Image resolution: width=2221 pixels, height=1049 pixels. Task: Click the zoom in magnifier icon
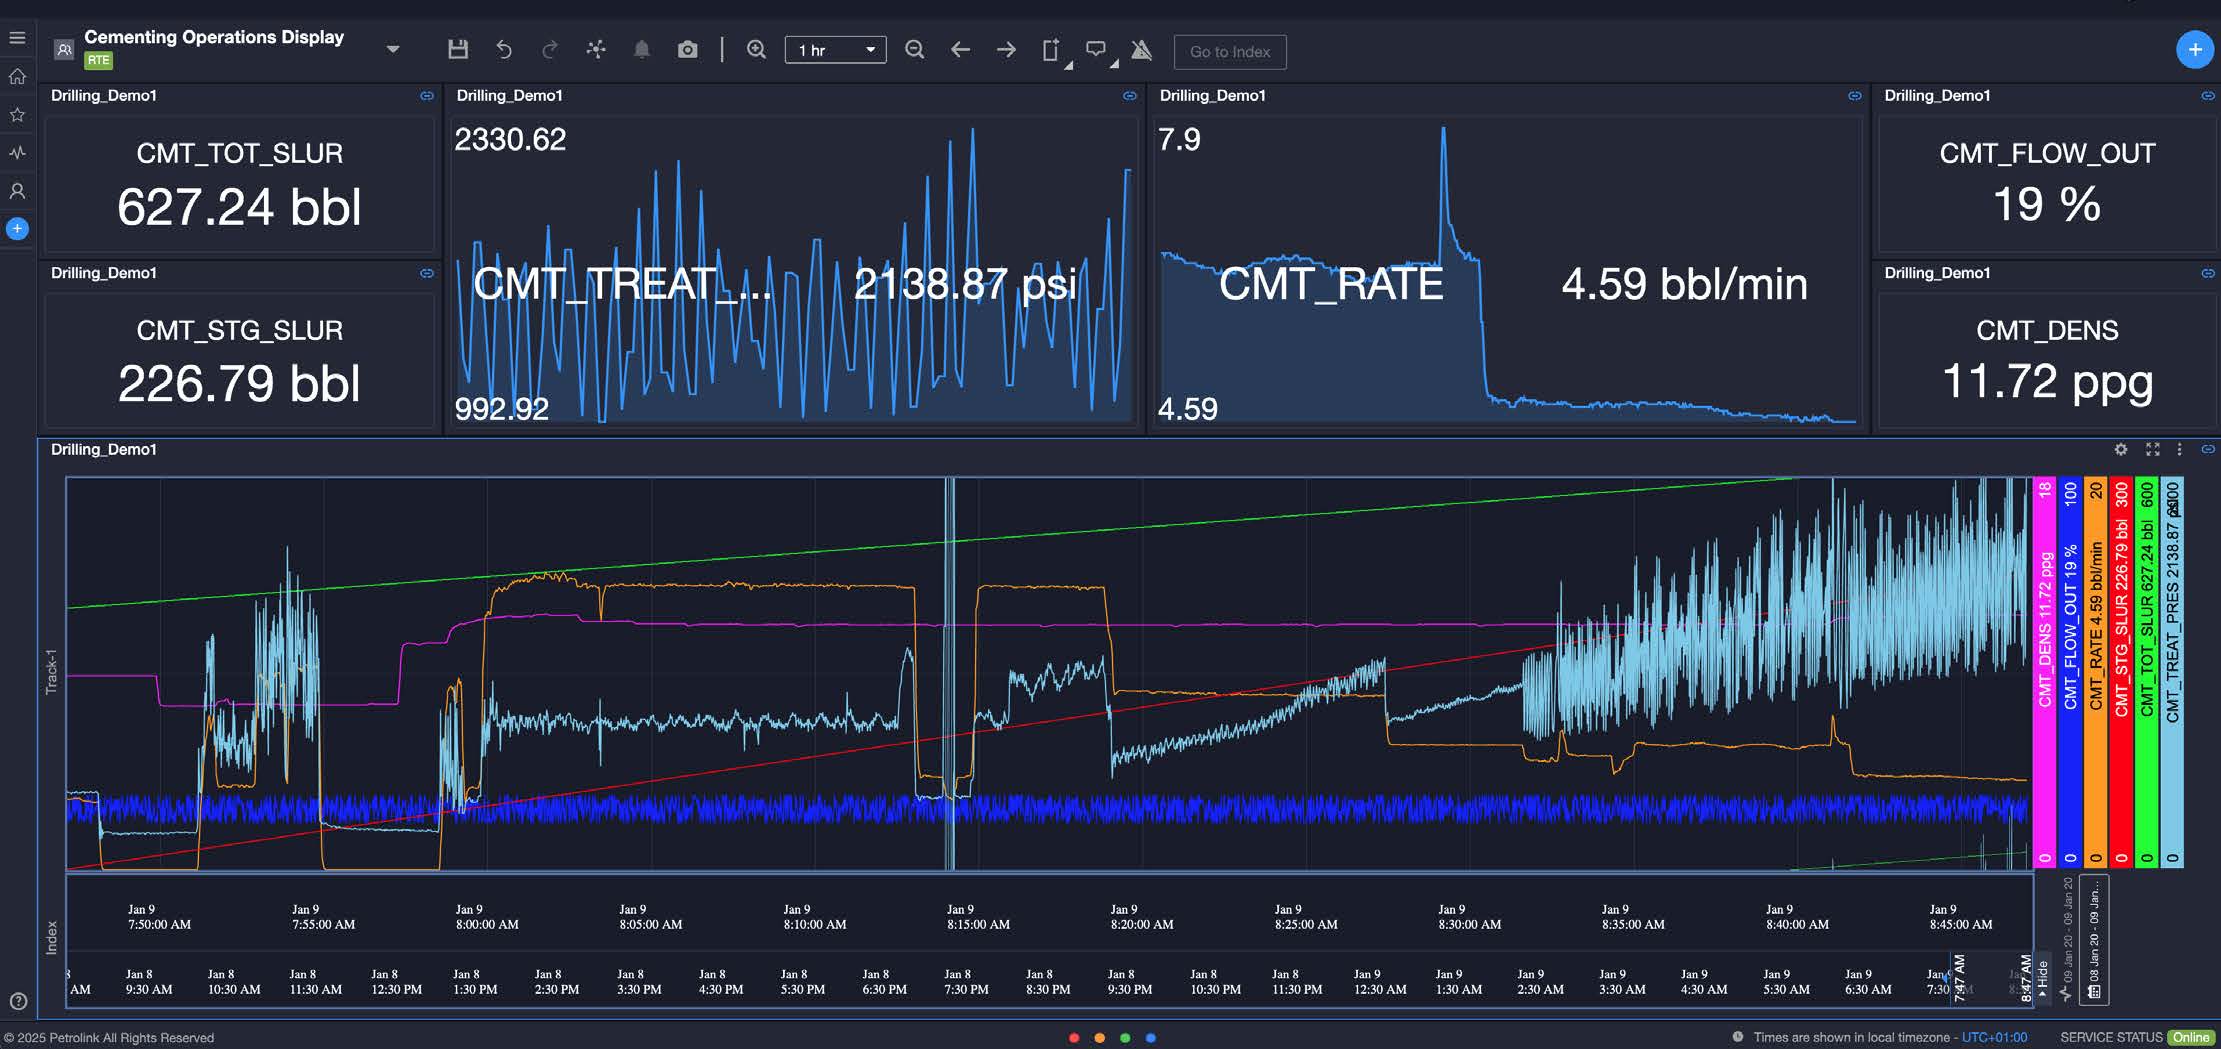click(756, 50)
